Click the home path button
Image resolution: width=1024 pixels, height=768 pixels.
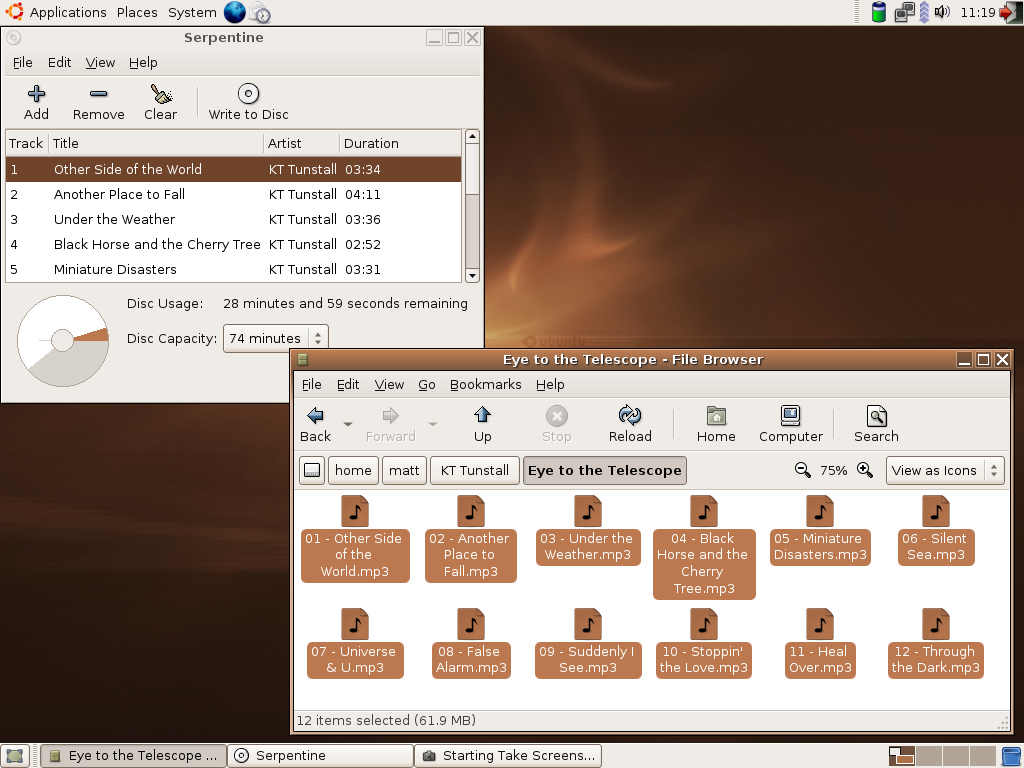click(353, 470)
